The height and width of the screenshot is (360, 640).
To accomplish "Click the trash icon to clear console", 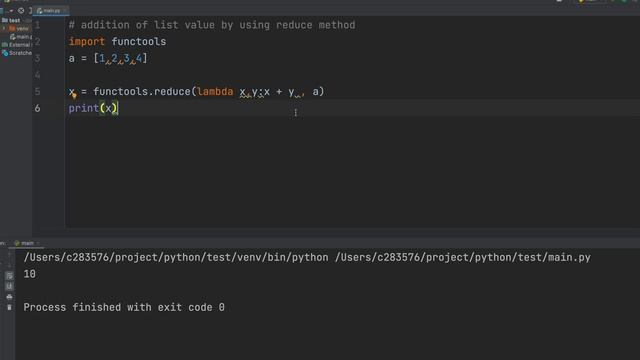I will pos(9,307).
